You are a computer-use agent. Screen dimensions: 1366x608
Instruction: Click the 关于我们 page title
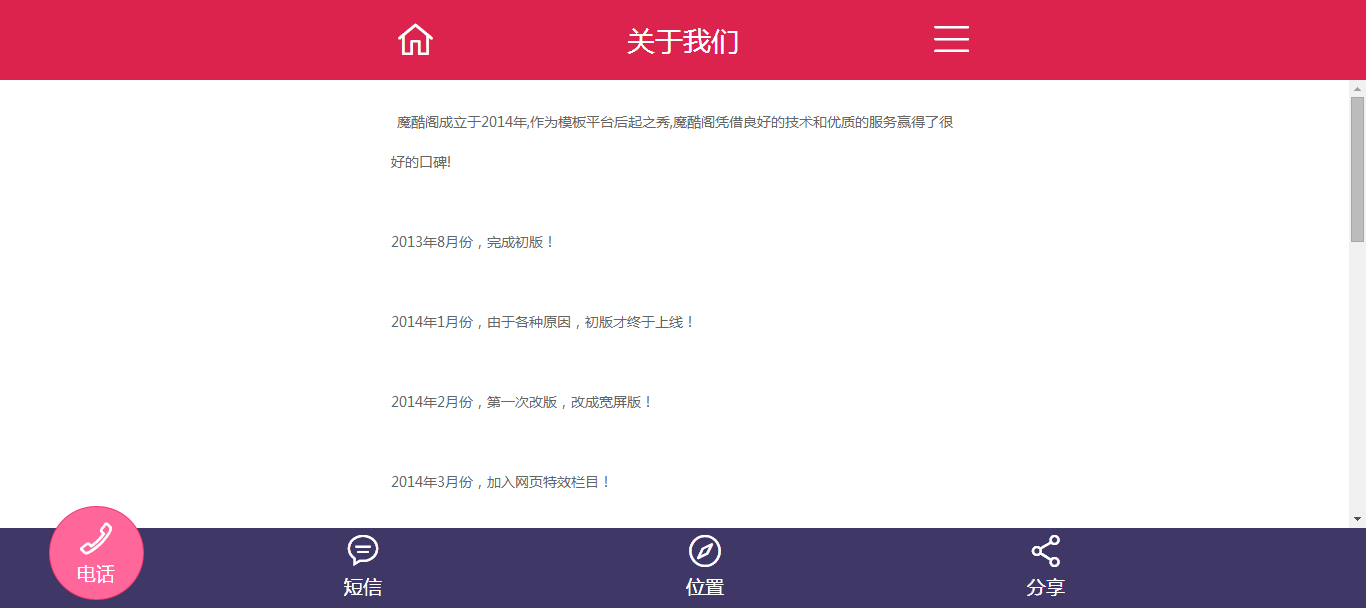coord(682,42)
